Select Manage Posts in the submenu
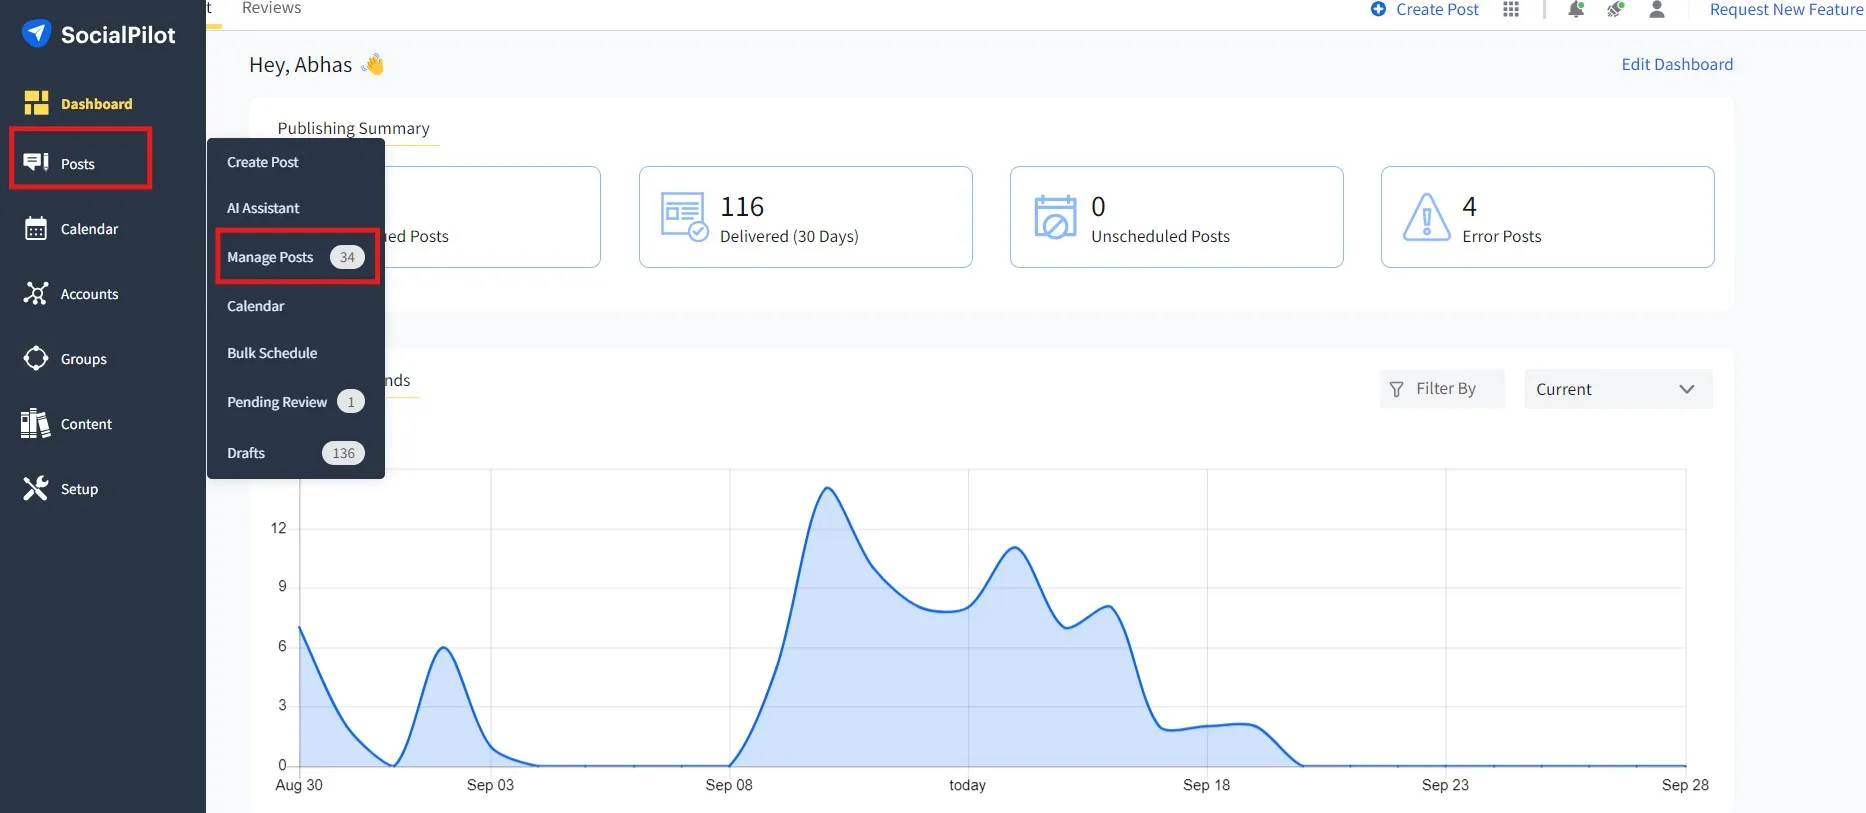Viewport: 1866px width, 813px height. [271, 257]
